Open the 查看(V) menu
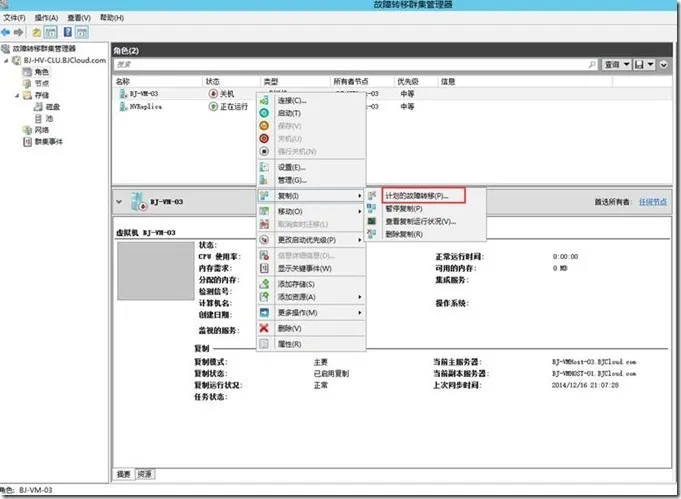Screen dimensions: 681x499 click(79, 18)
